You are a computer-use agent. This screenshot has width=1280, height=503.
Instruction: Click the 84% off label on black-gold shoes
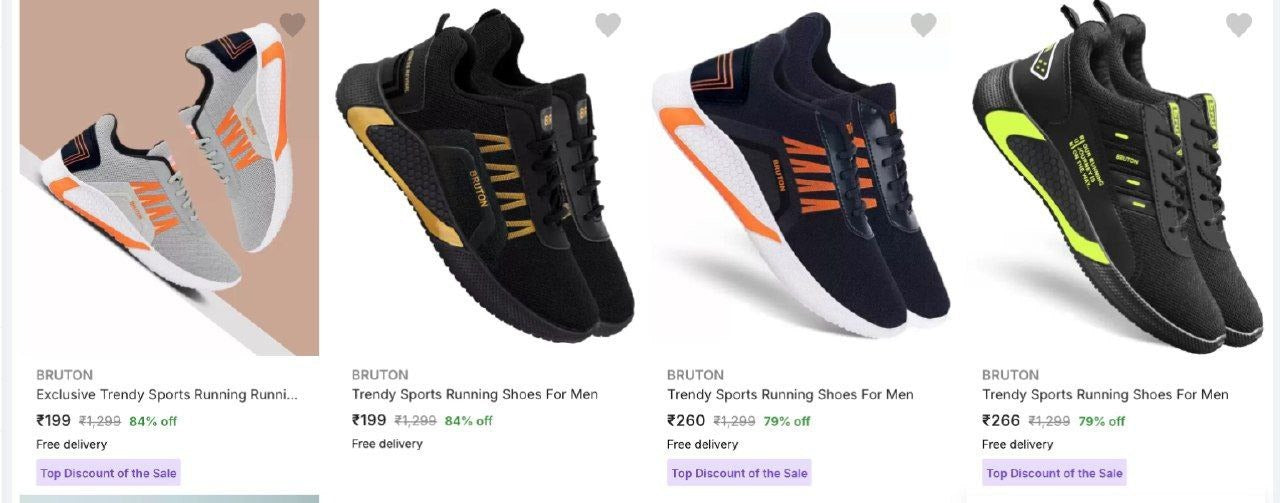(468, 421)
